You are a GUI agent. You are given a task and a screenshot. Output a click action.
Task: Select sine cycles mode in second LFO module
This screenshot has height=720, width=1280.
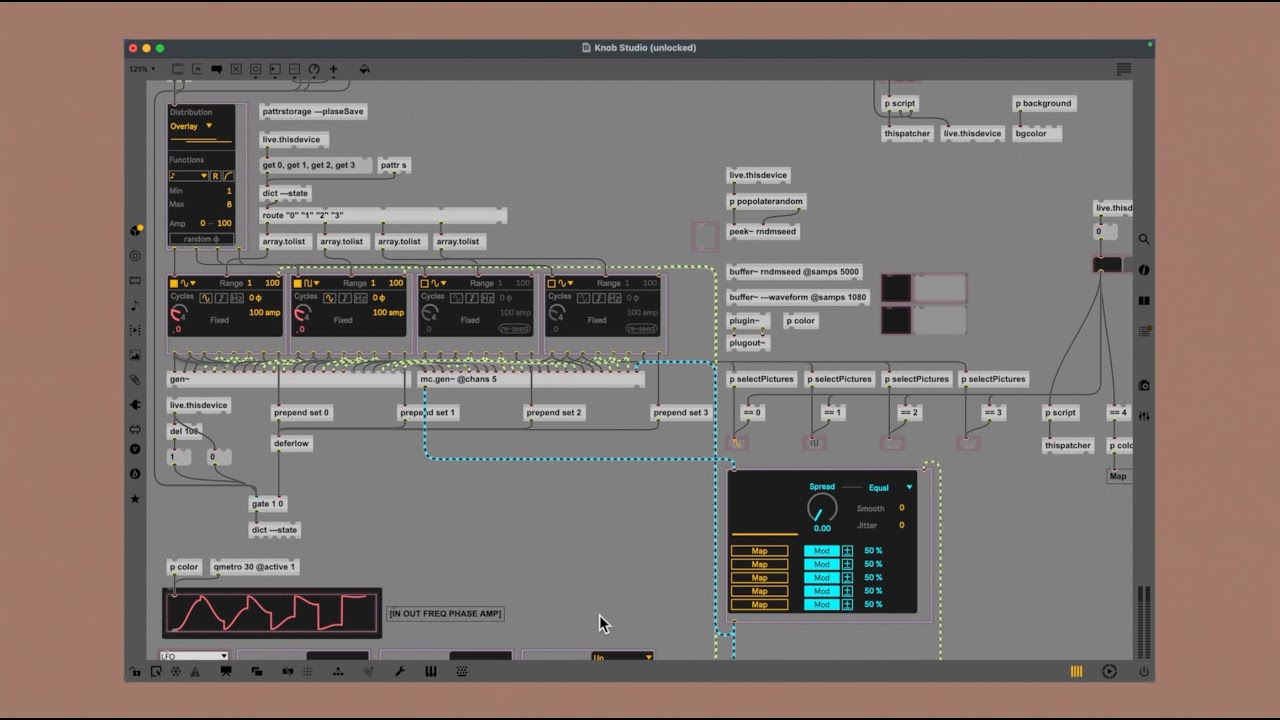[329, 298]
